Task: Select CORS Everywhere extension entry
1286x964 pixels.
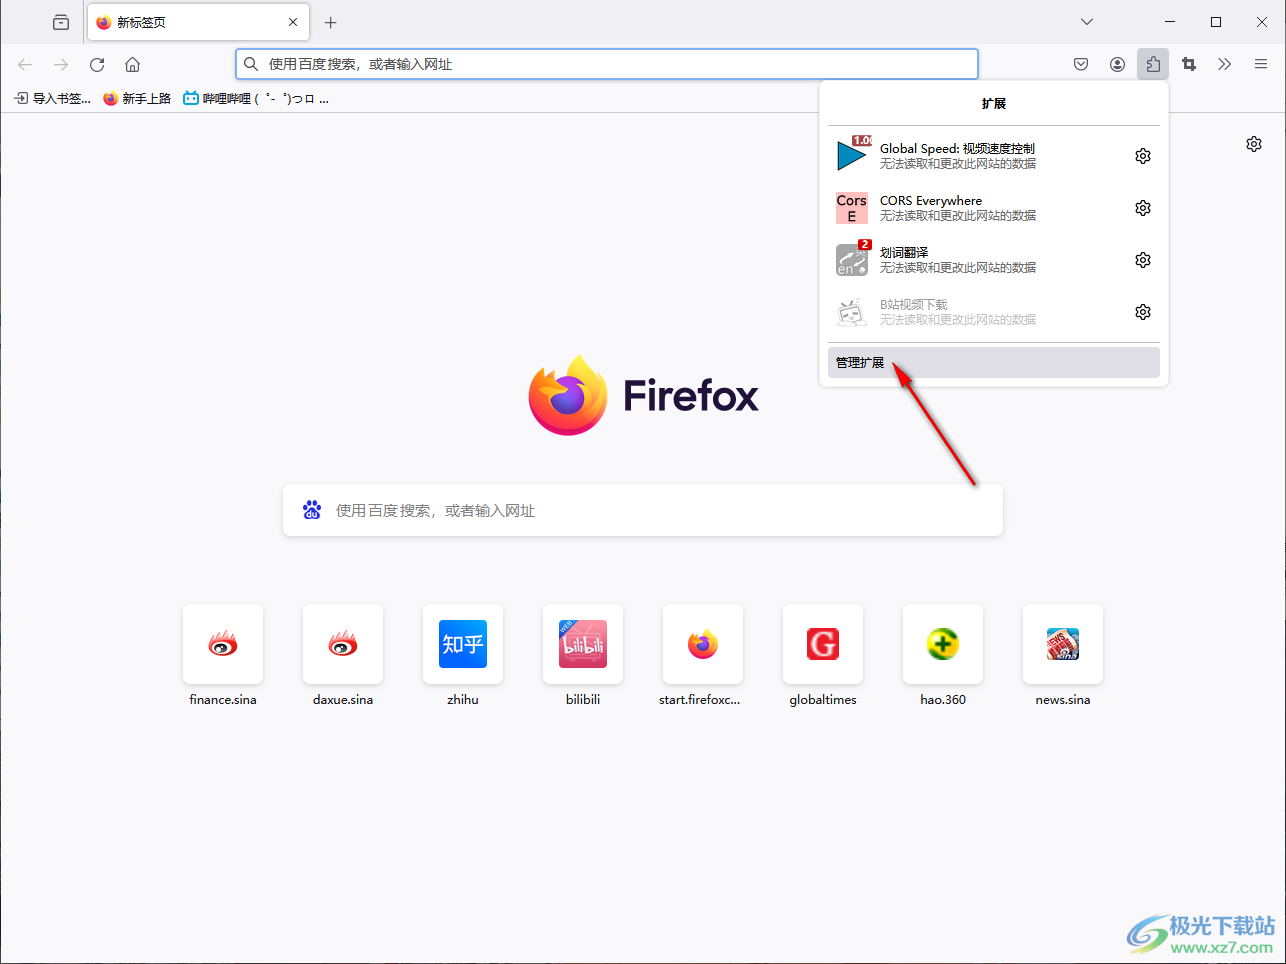Action: click(x=977, y=208)
